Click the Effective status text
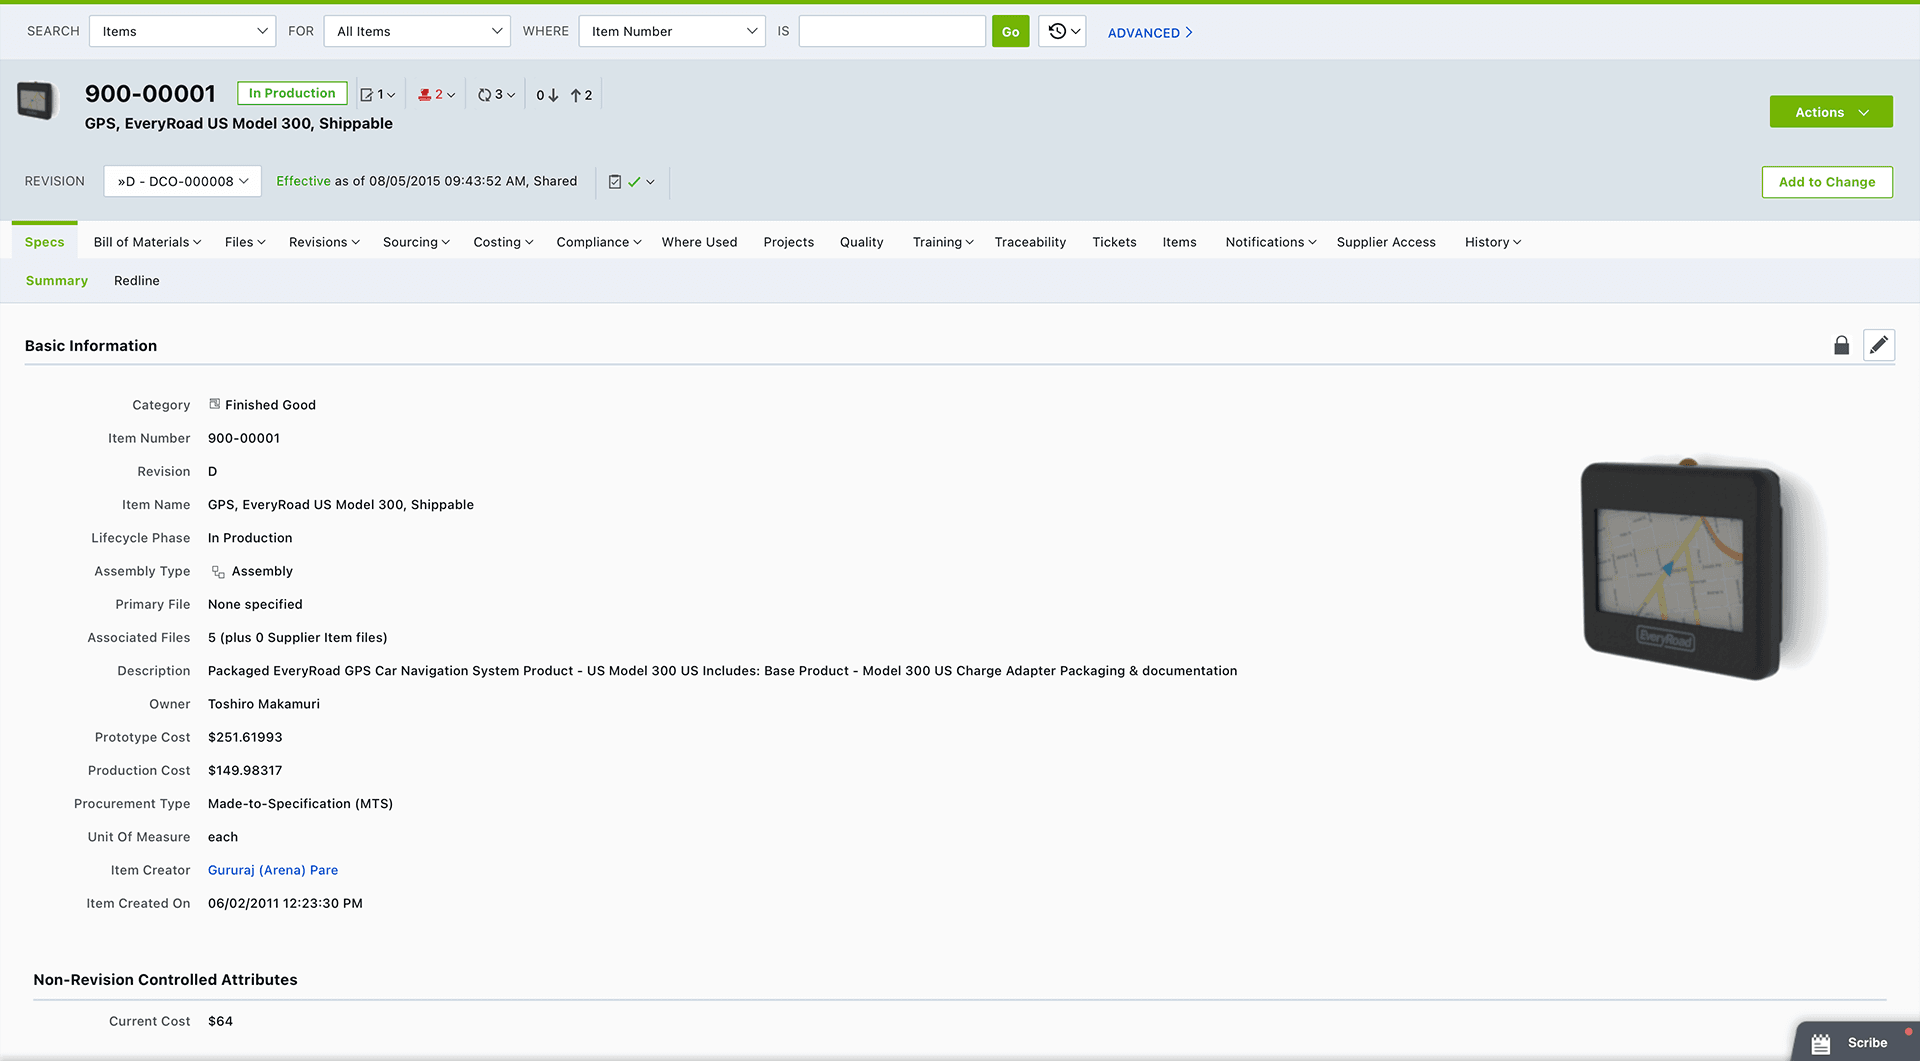 click(303, 181)
